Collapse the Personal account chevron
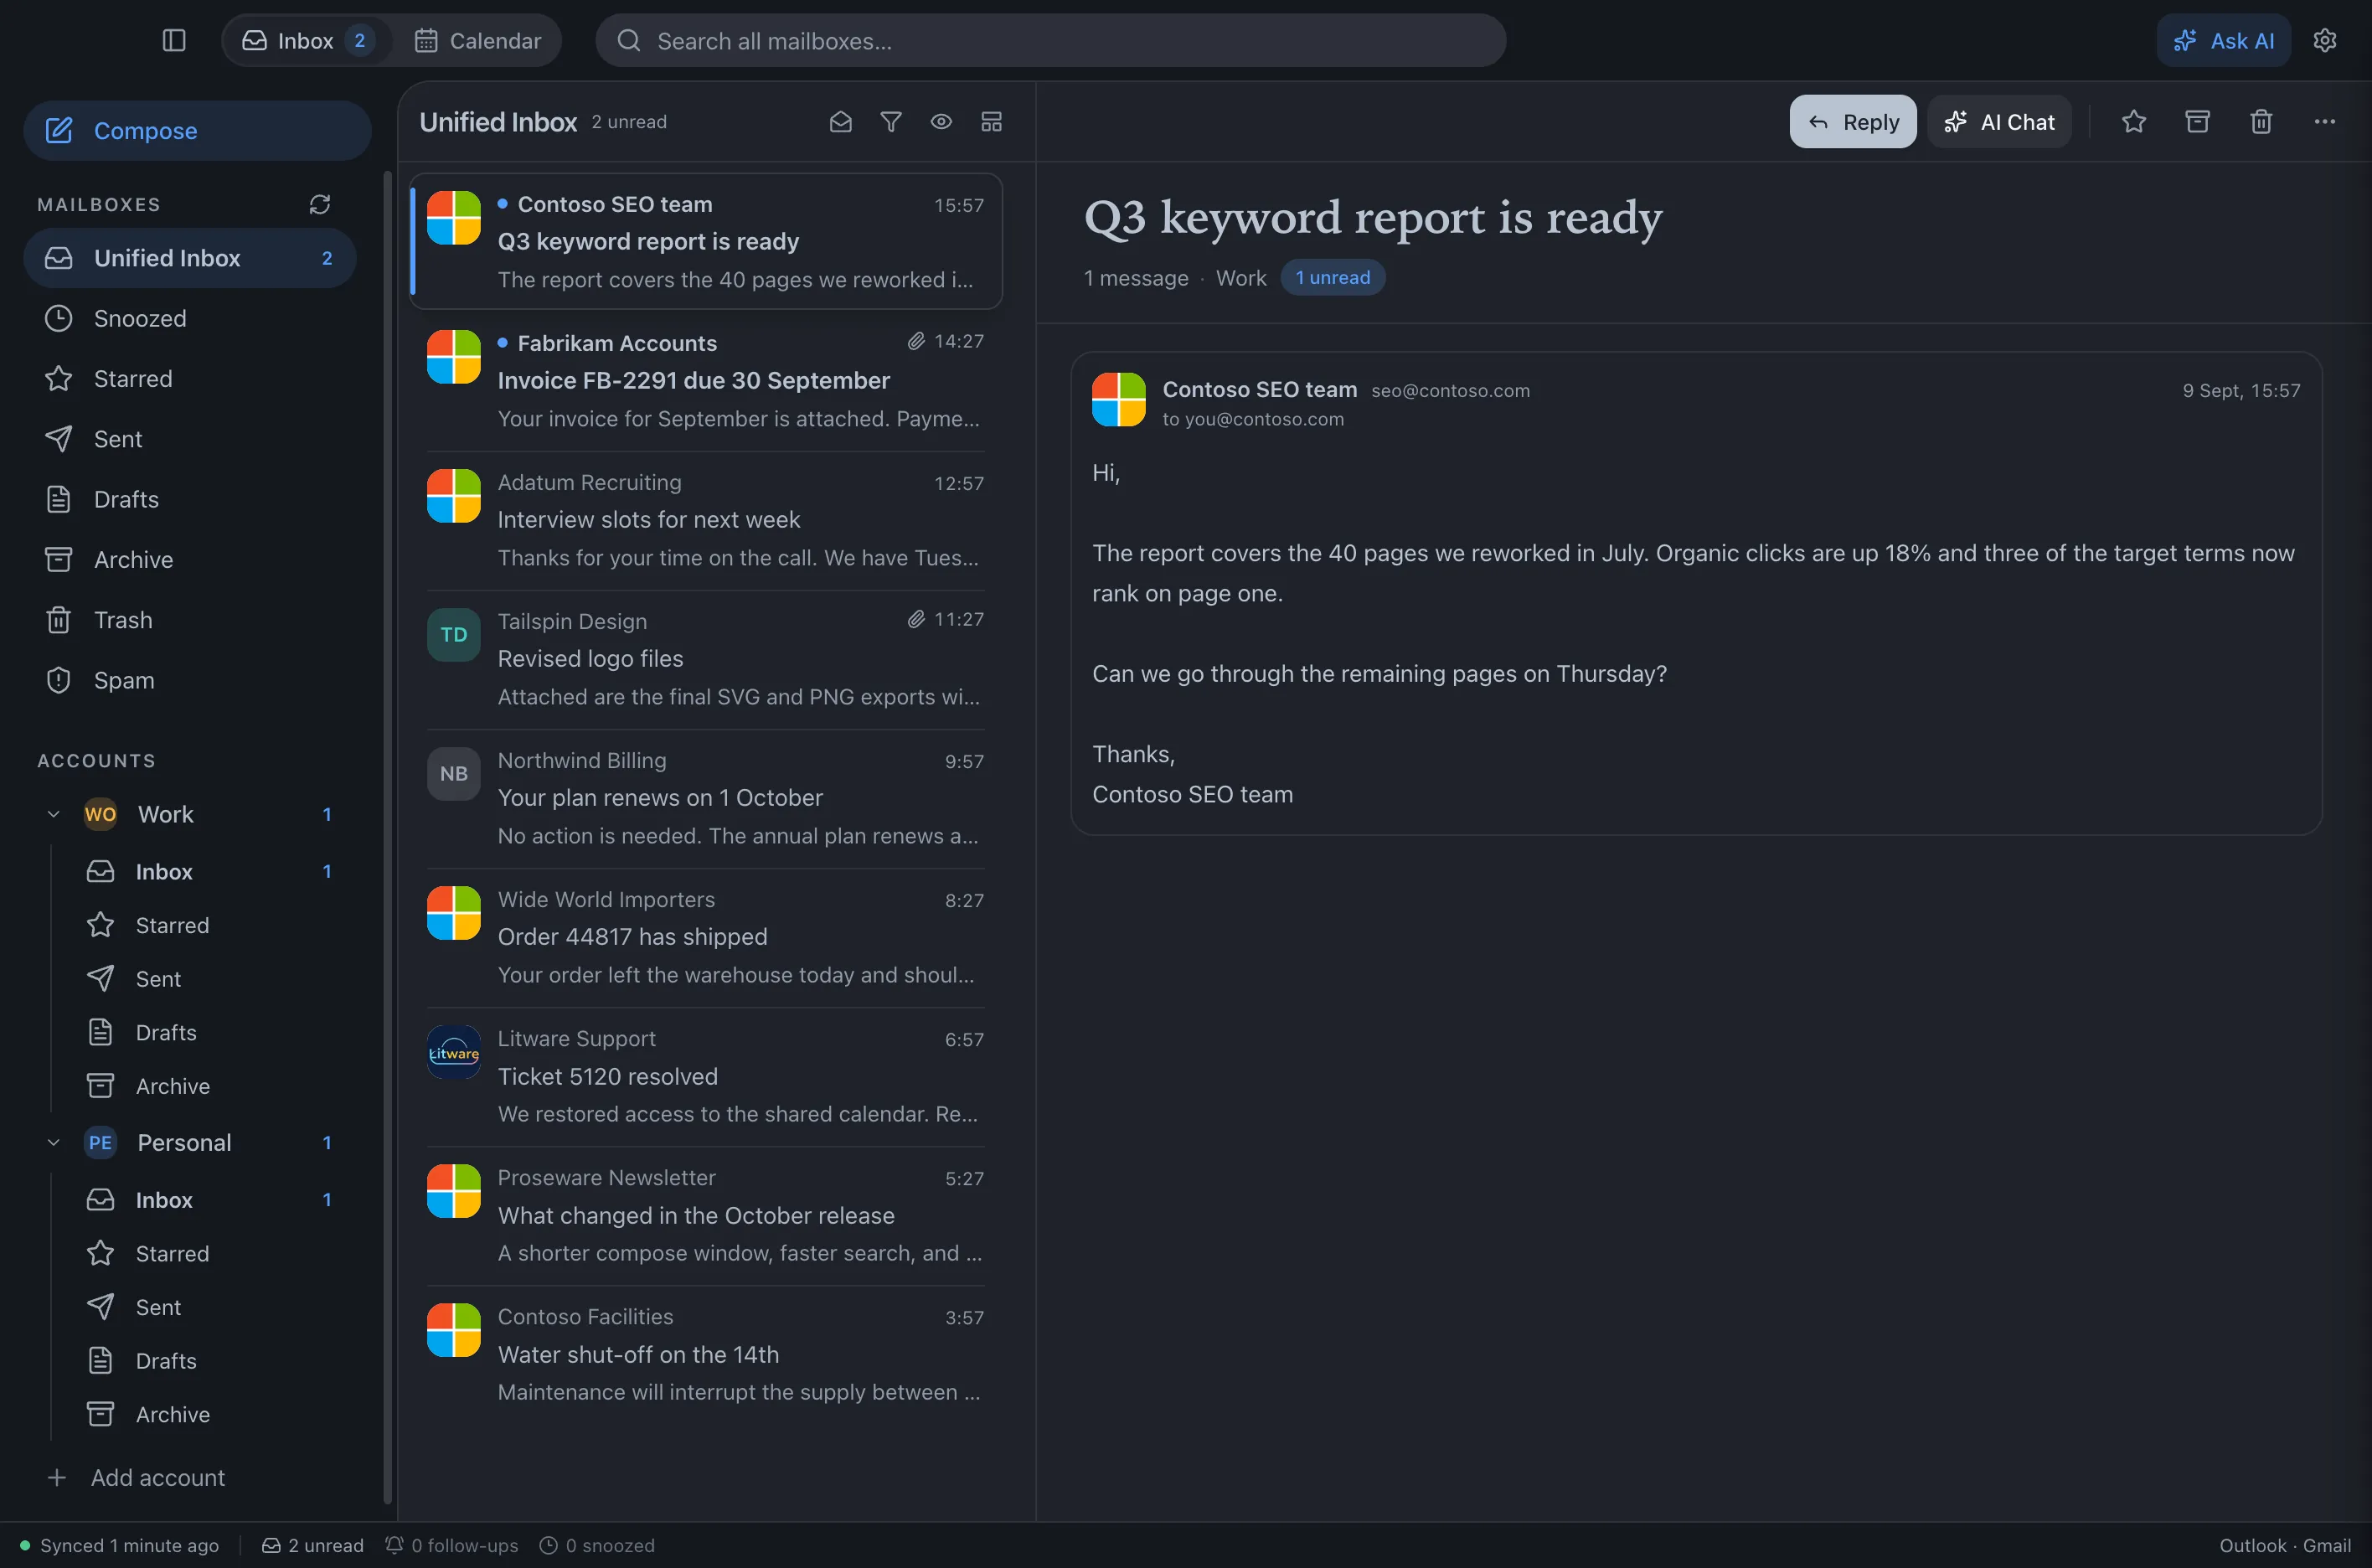 (x=54, y=1142)
